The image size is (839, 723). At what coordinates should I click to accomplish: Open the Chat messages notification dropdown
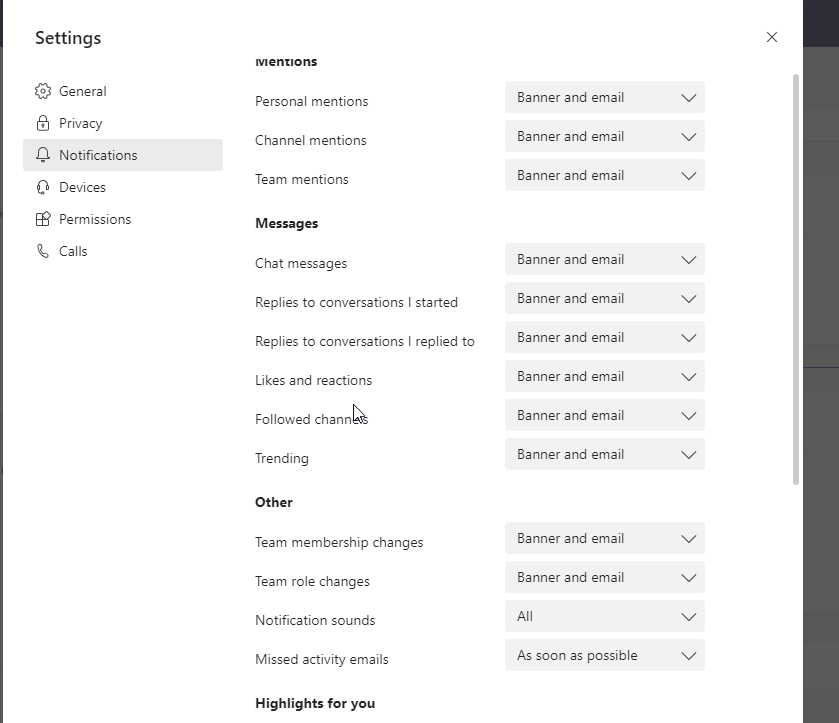point(604,260)
